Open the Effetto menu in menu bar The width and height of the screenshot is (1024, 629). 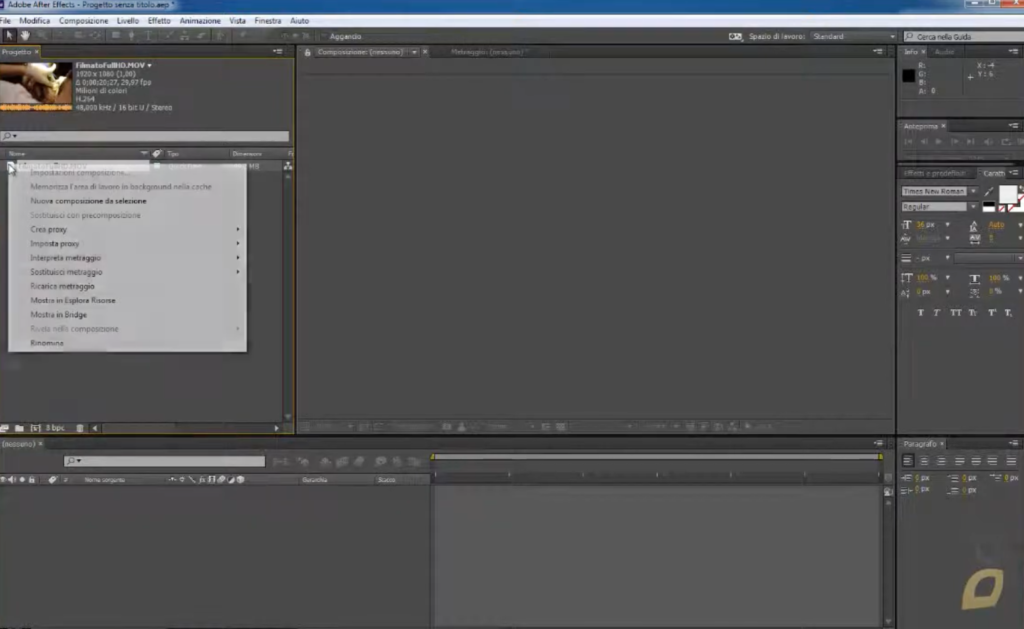(159, 21)
